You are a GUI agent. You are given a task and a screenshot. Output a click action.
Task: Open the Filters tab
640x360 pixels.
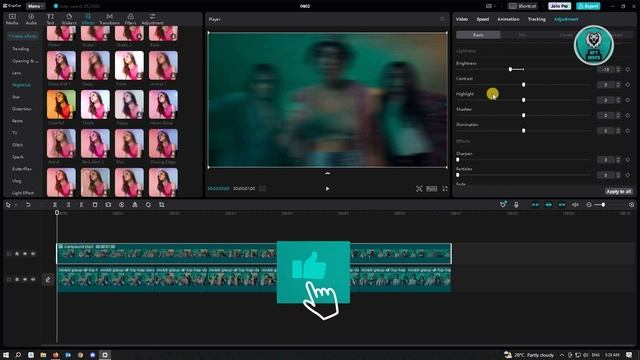tap(131, 19)
